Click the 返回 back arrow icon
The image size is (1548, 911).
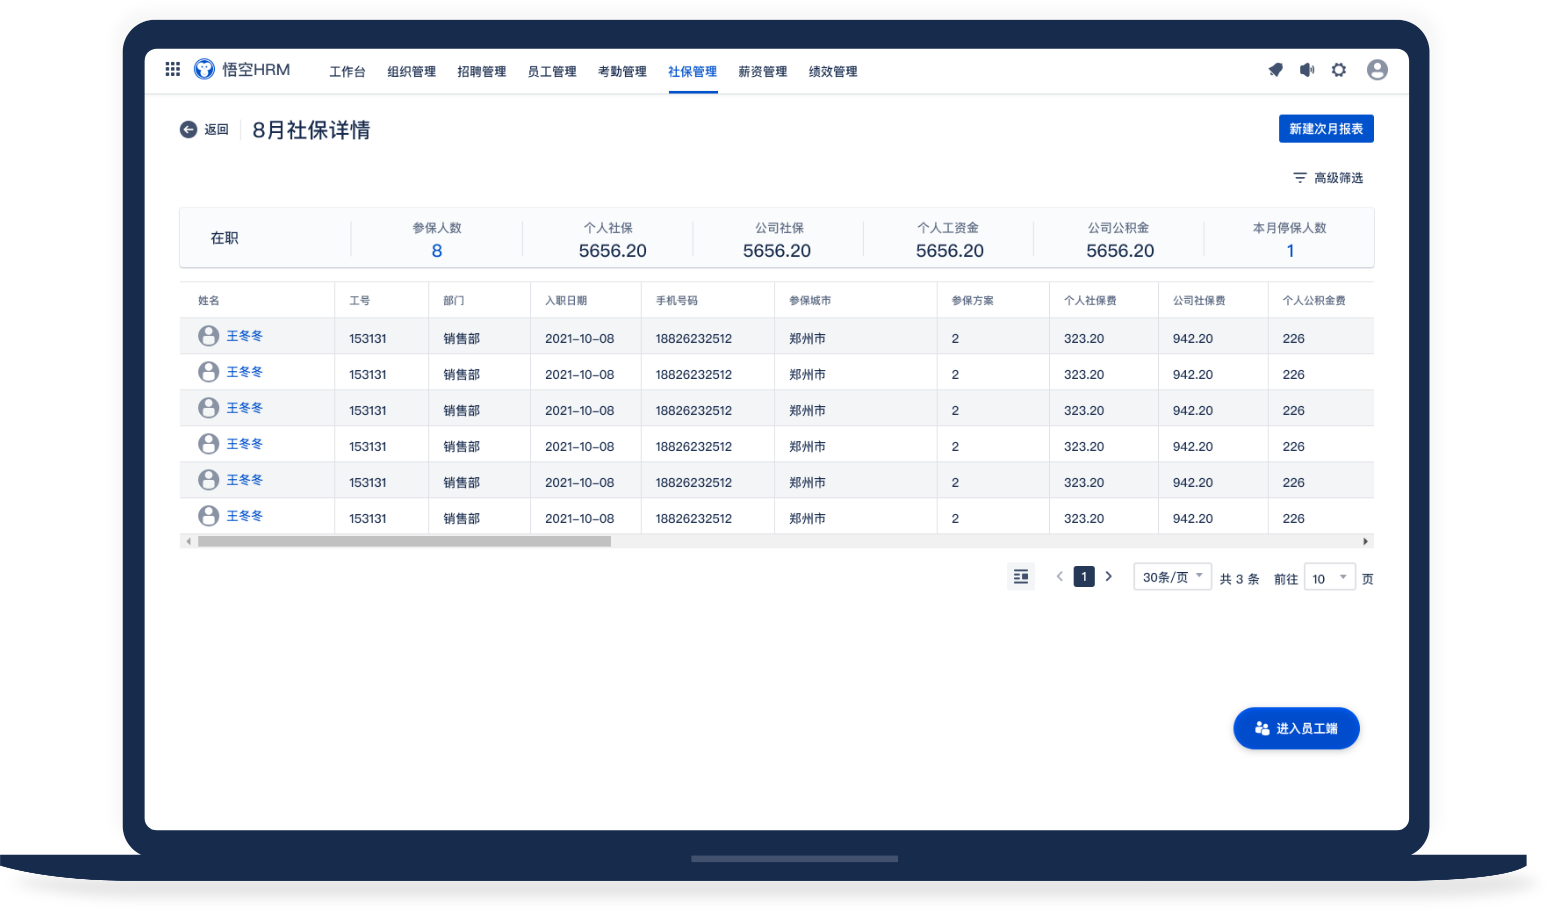tap(188, 129)
